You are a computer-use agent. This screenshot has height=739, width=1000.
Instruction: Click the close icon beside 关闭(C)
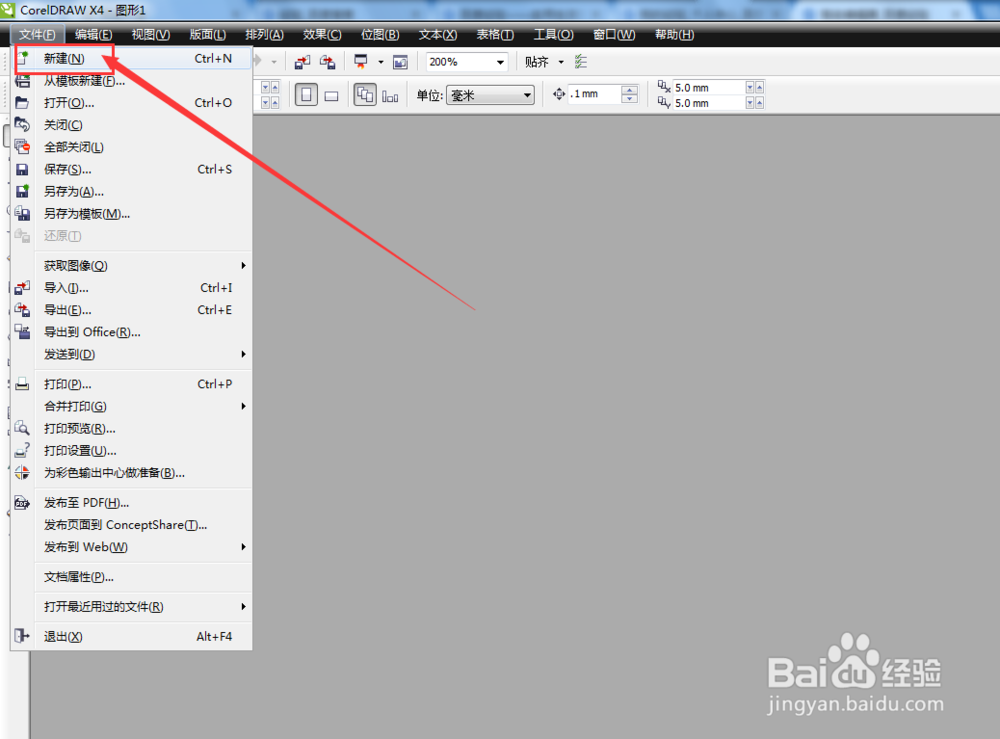pyautogui.click(x=22, y=125)
